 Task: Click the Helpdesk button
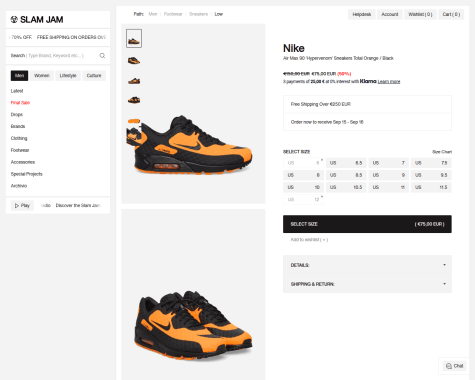[362, 14]
